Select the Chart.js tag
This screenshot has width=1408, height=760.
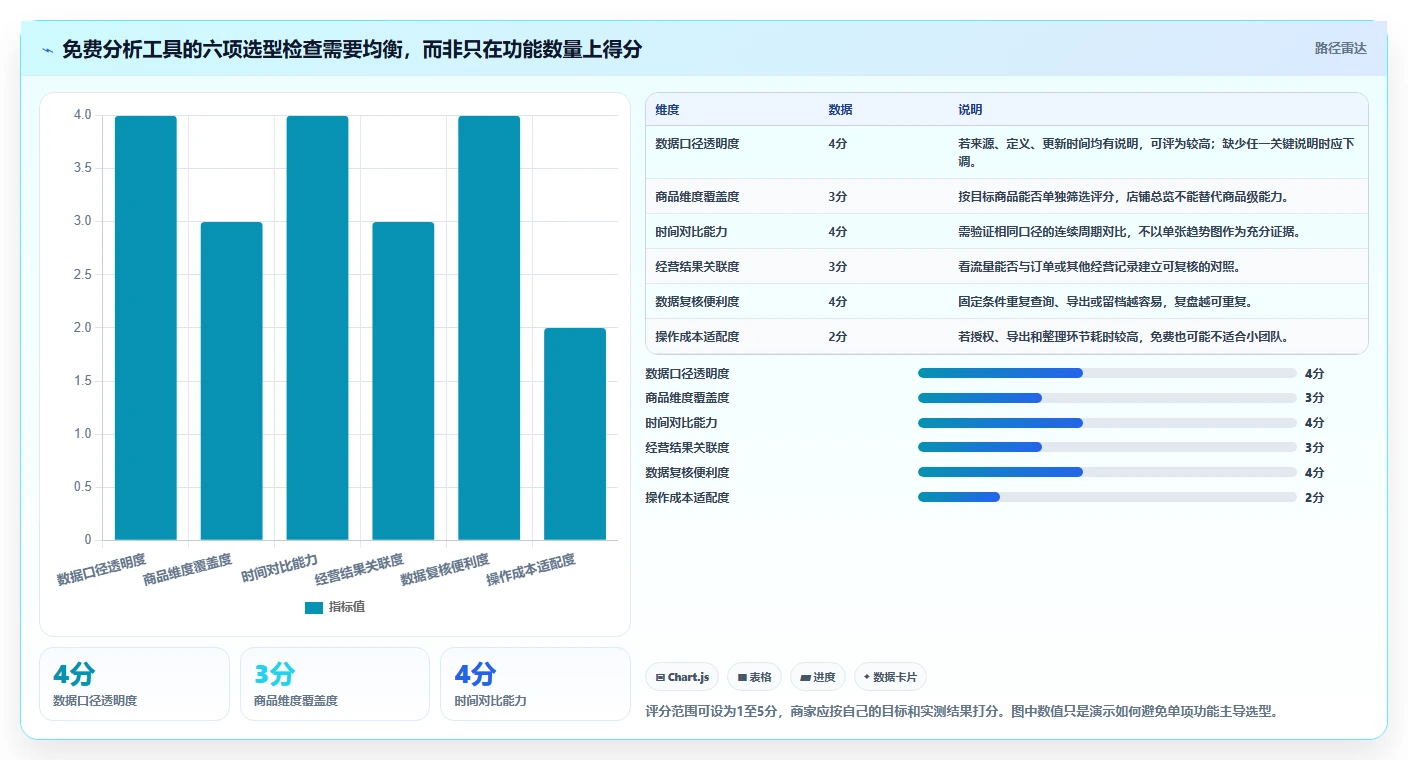(682, 677)
